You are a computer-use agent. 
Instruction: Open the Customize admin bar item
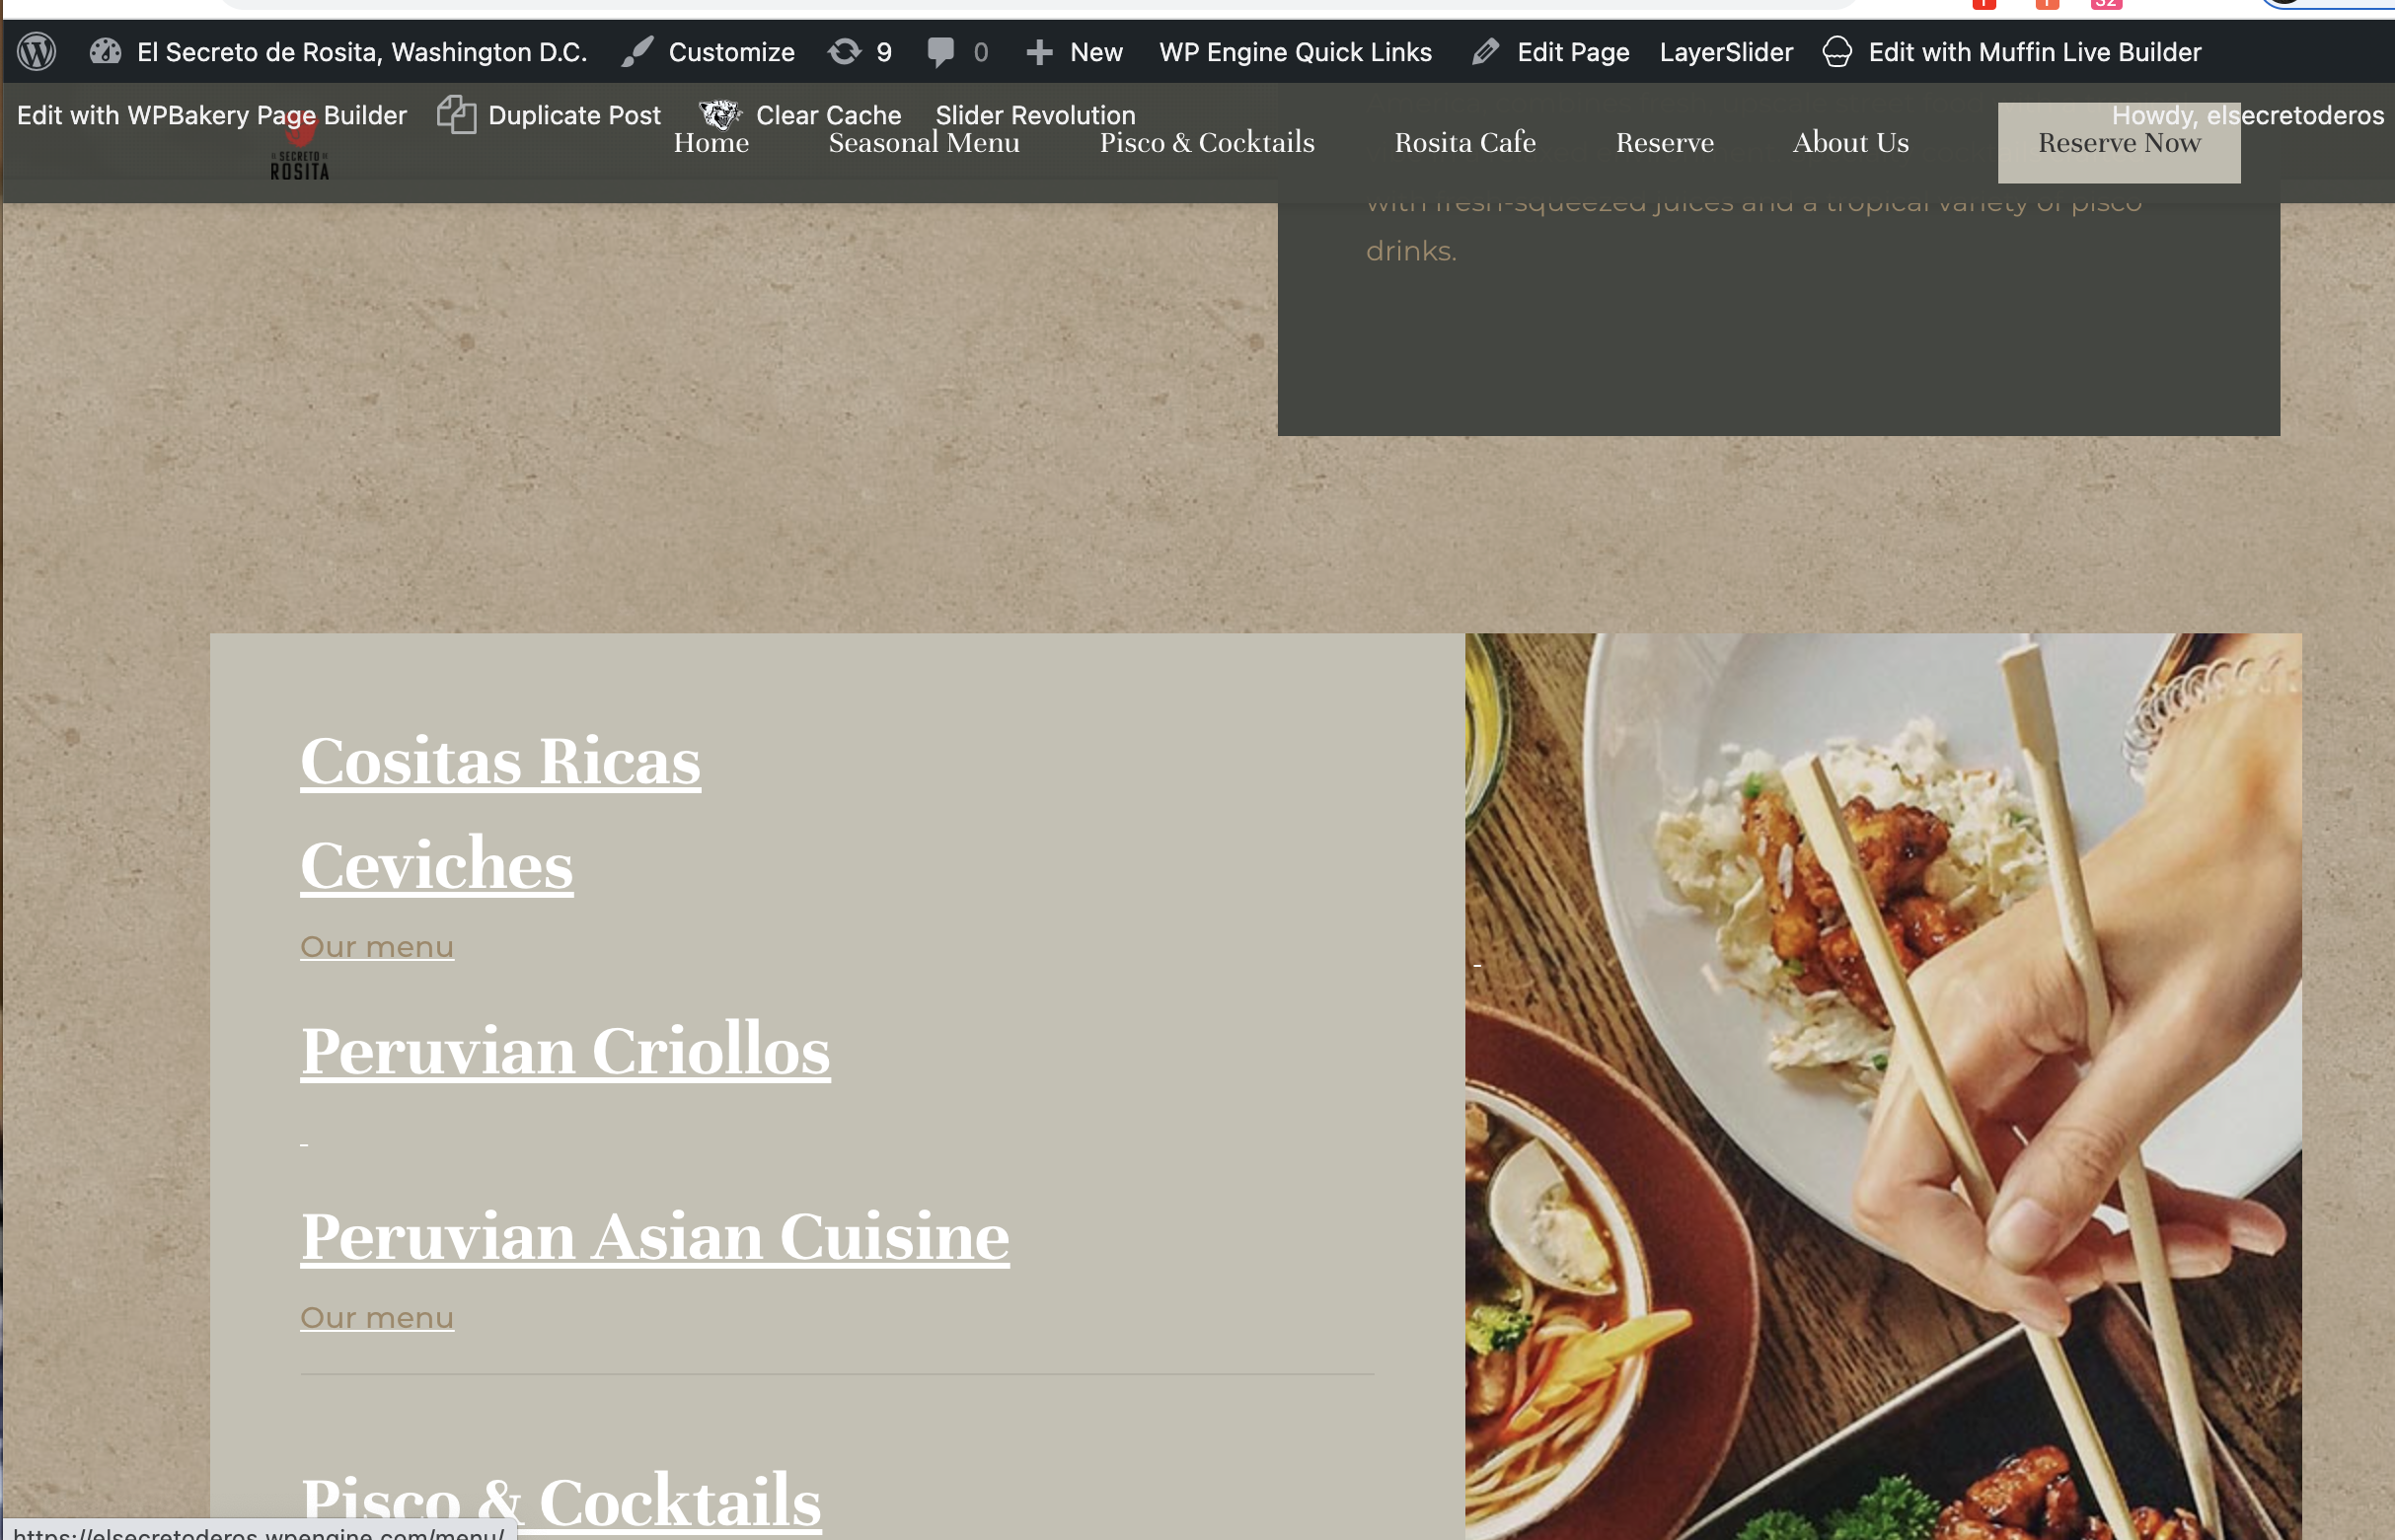(731, 52)
